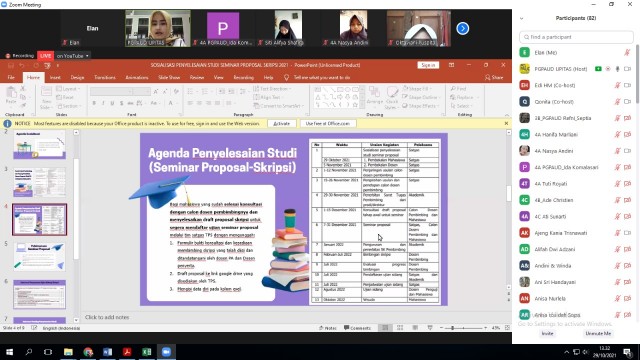
Task: Switch to Reading View icon
Action: pyautogui.click(x=415, y=328)
